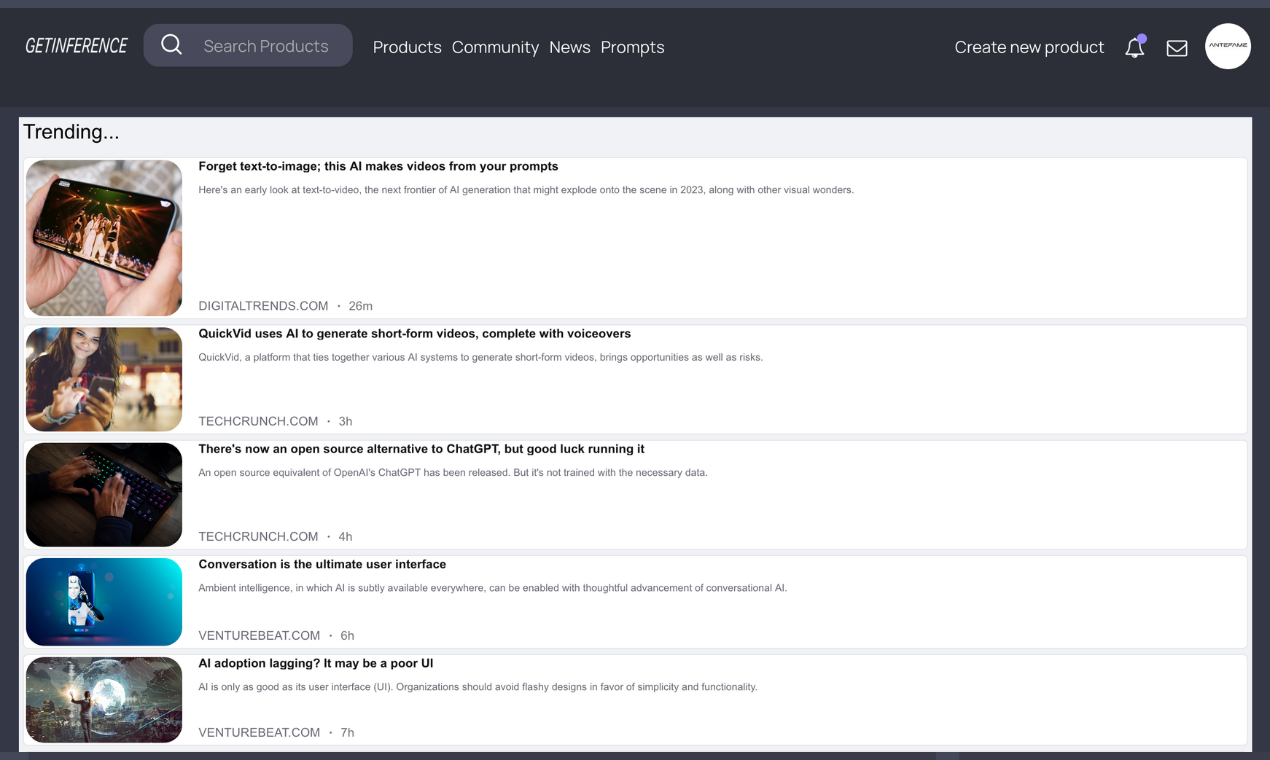Click the QuickVid article summary text
Image resolution: width=1270 pixels, height=760 pixels.
coord(480,357)
